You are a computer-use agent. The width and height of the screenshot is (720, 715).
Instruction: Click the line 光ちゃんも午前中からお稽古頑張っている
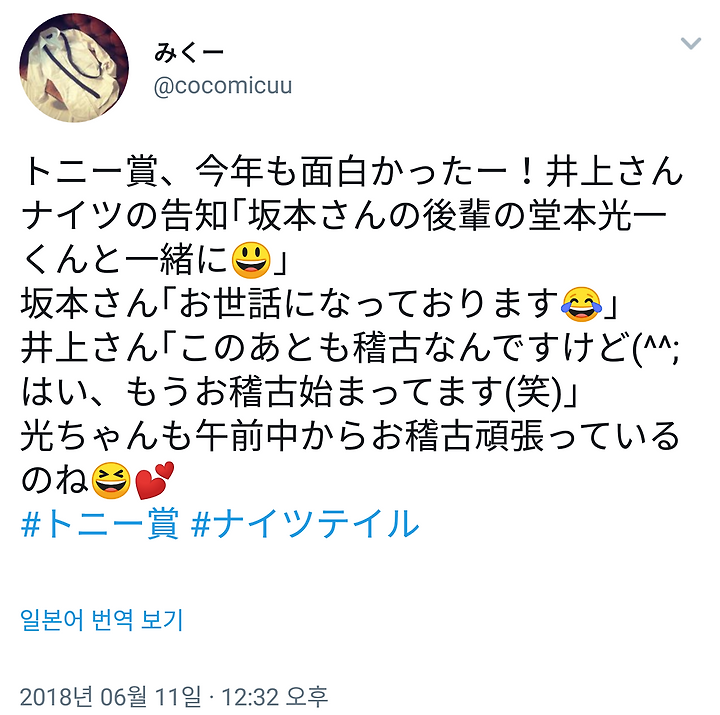[x=350, y=436]
